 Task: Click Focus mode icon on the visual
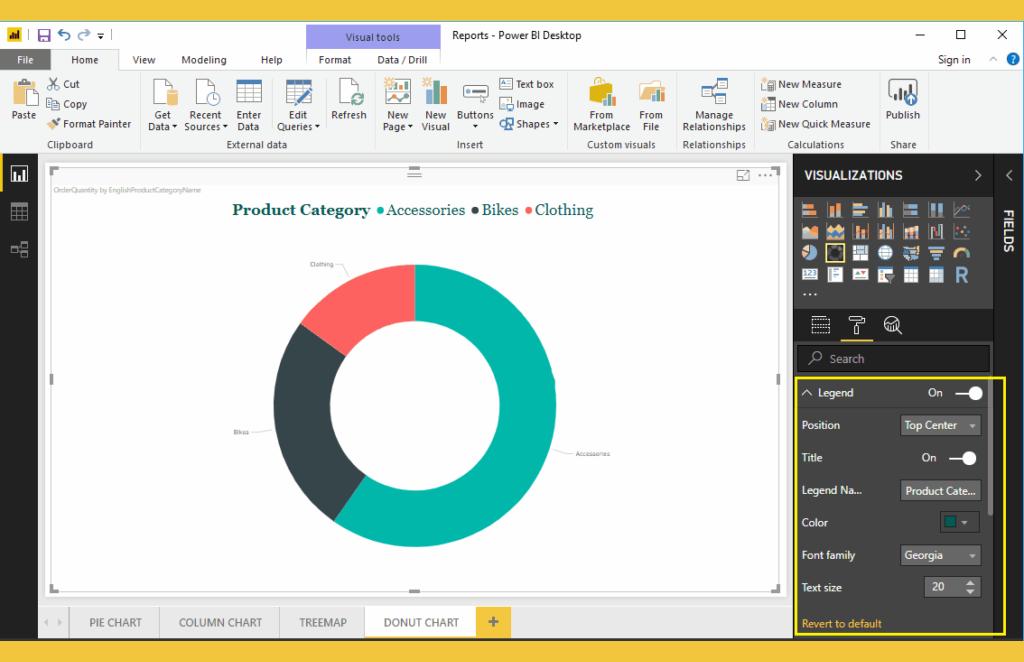click(743, 175)
